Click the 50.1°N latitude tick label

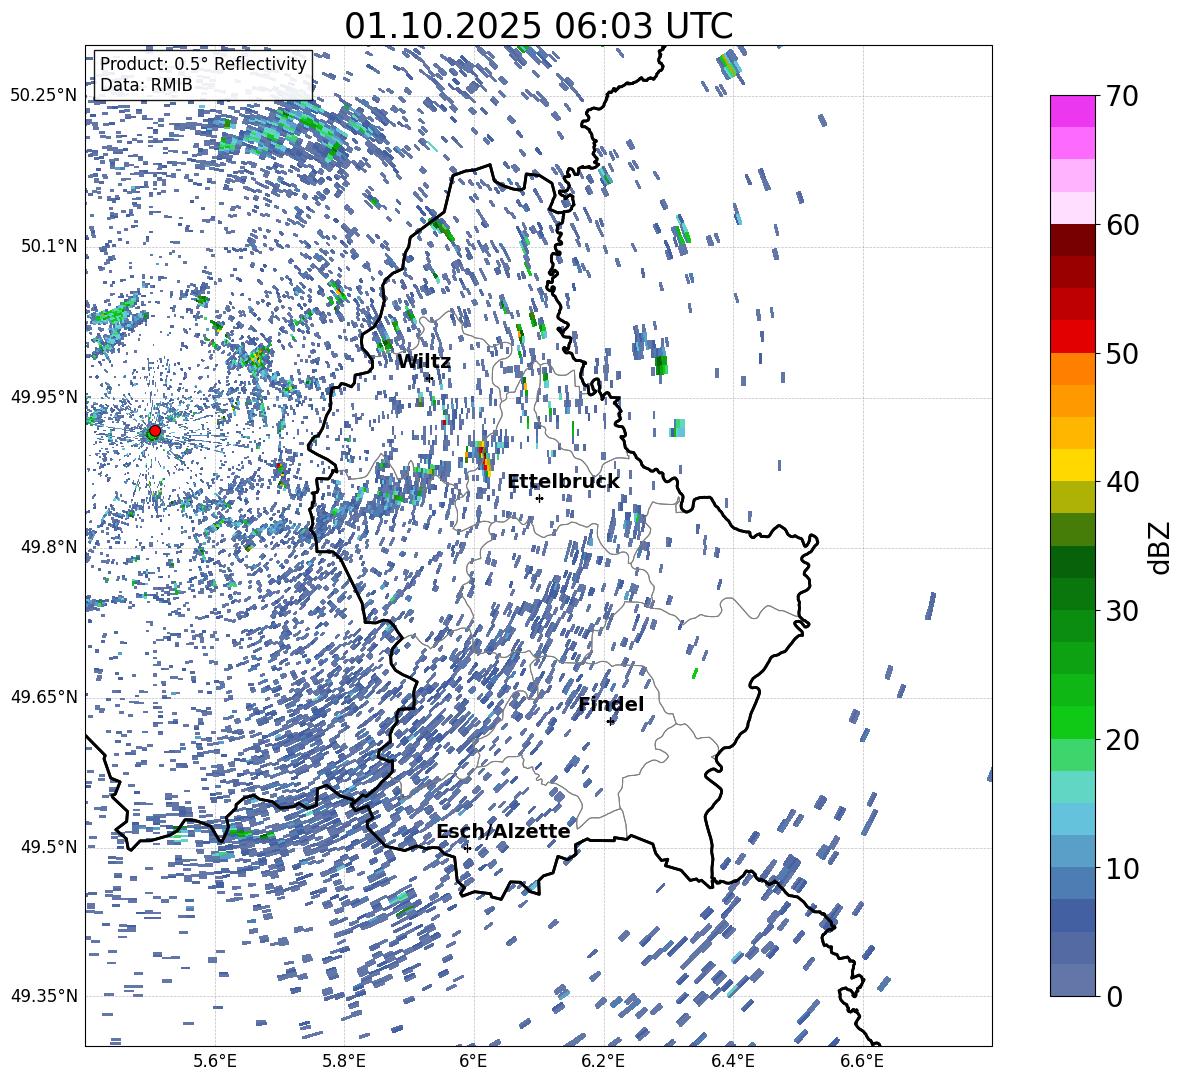[x=49, y=247]
